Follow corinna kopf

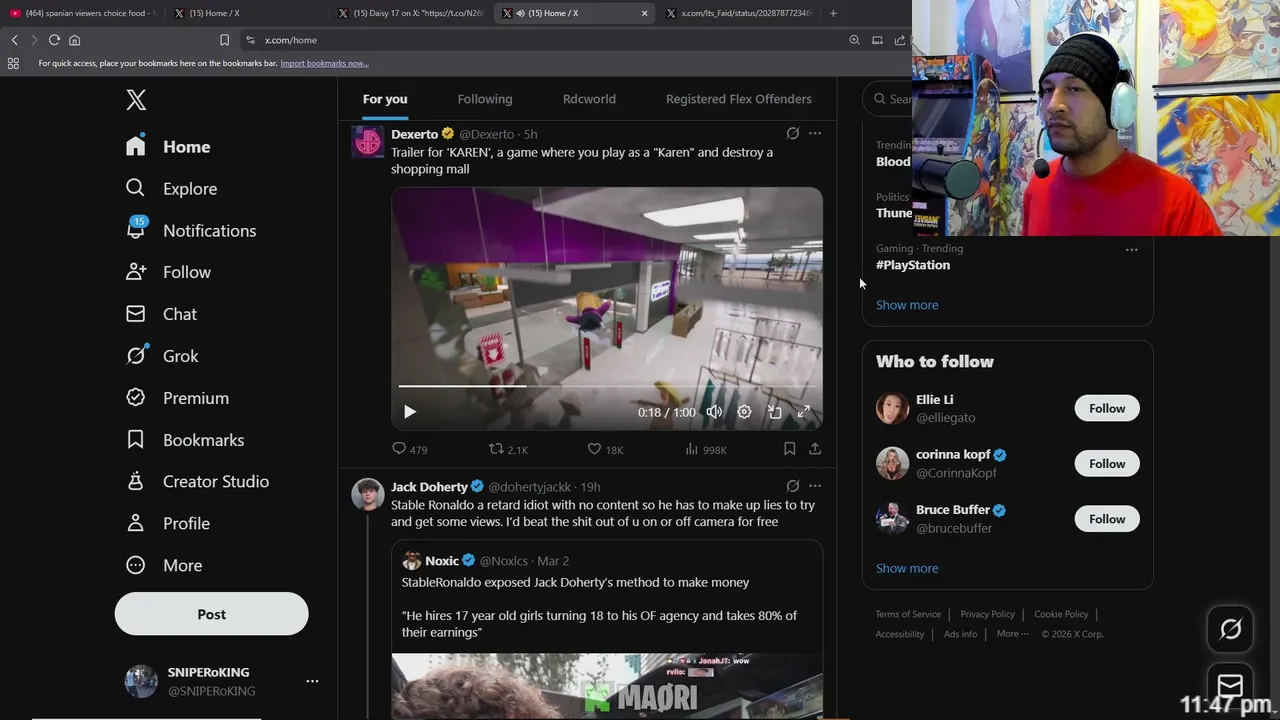point(1107,463)
